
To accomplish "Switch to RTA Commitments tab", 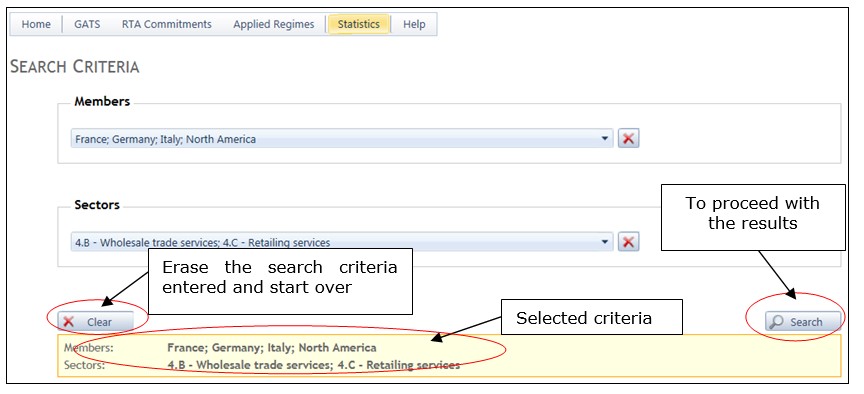I will 166,24.
